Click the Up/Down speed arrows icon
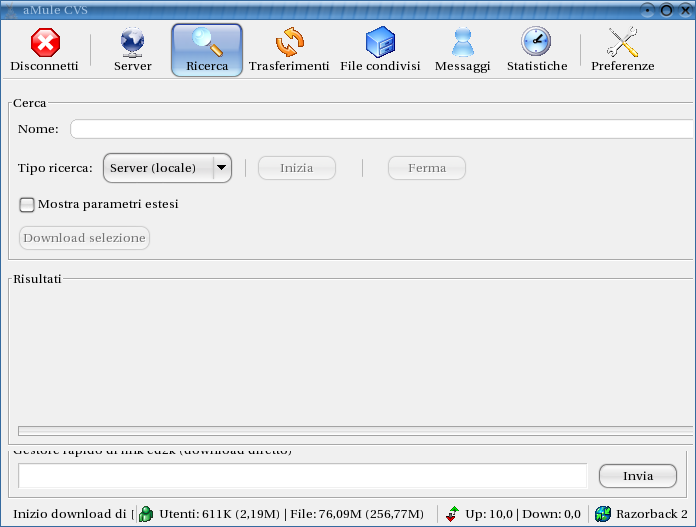 (453, 514)
